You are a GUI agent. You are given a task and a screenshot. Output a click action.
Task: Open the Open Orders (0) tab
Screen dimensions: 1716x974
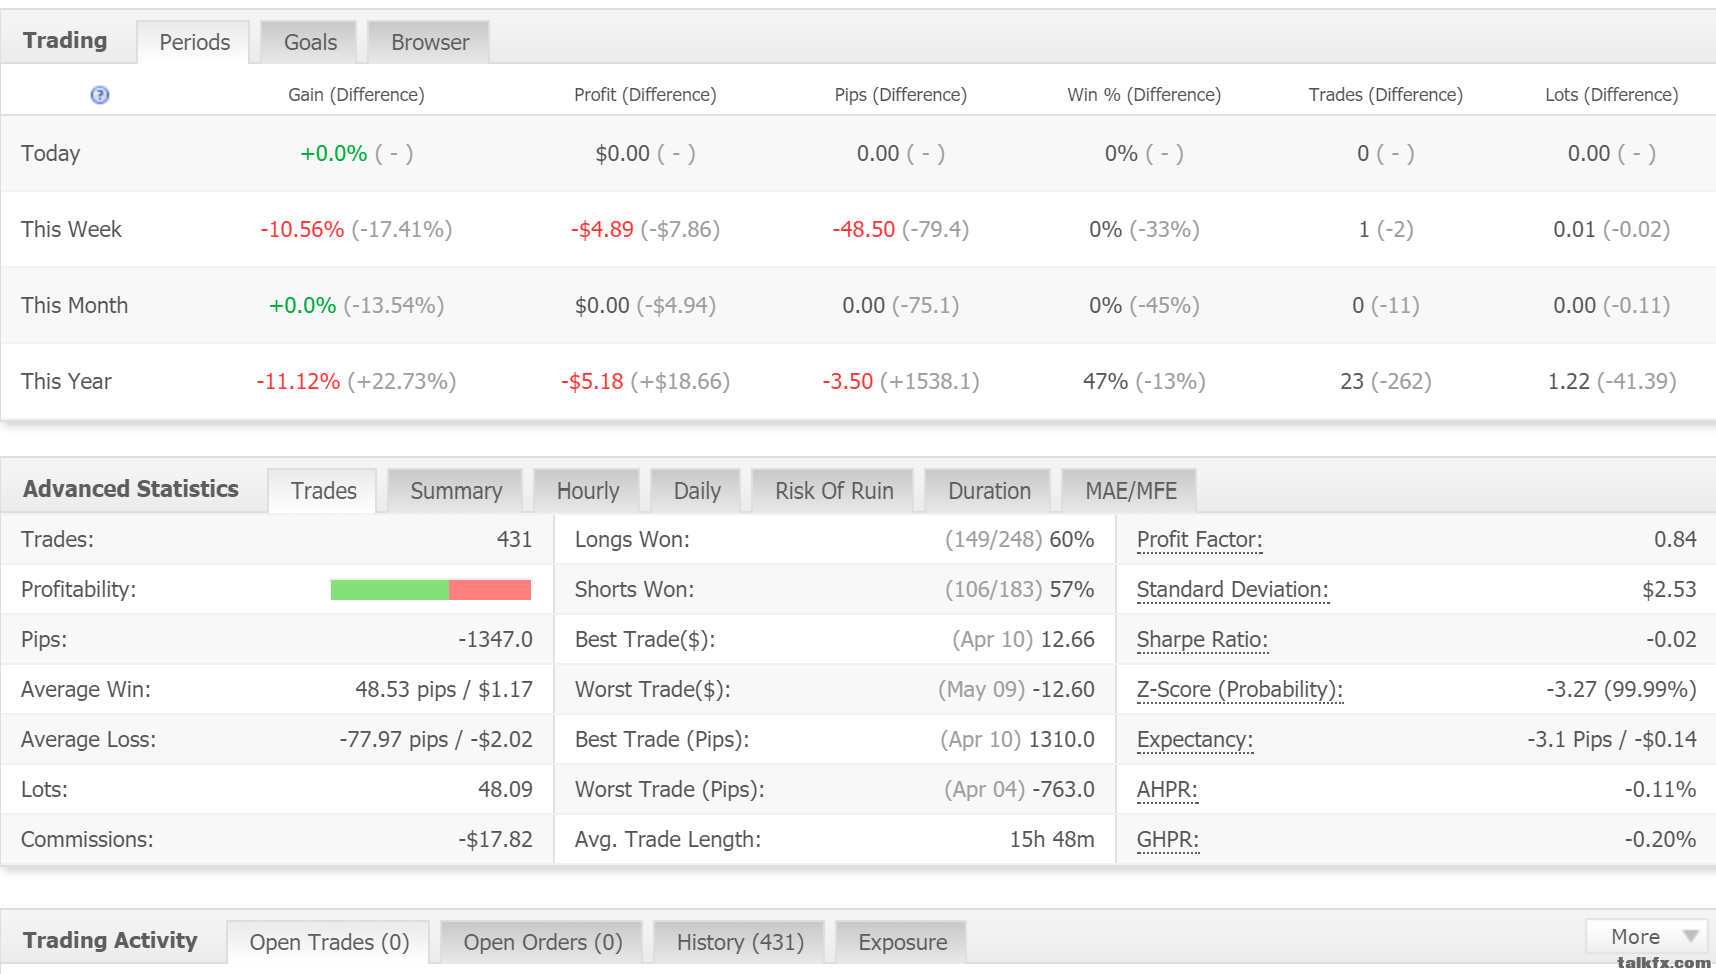pos(543,942)
